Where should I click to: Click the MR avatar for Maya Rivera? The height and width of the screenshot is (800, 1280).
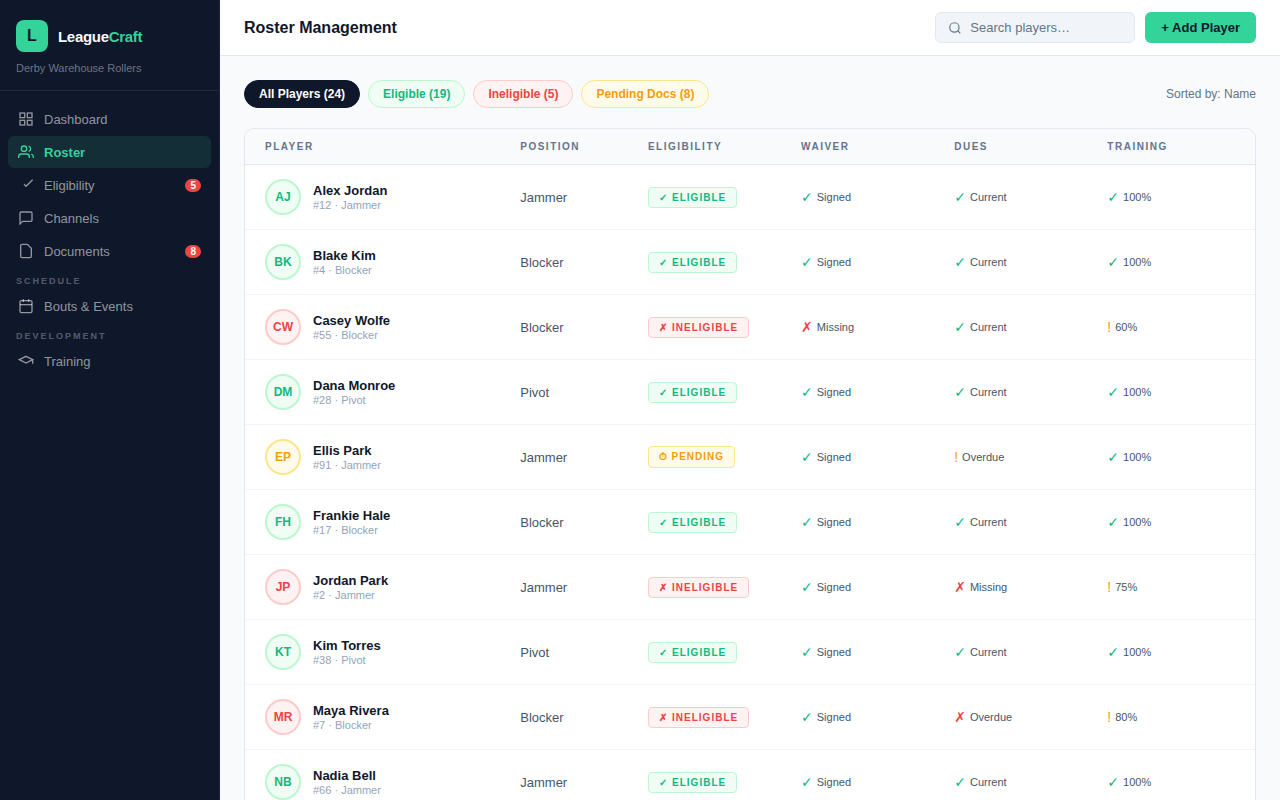[x=283, y=717]
